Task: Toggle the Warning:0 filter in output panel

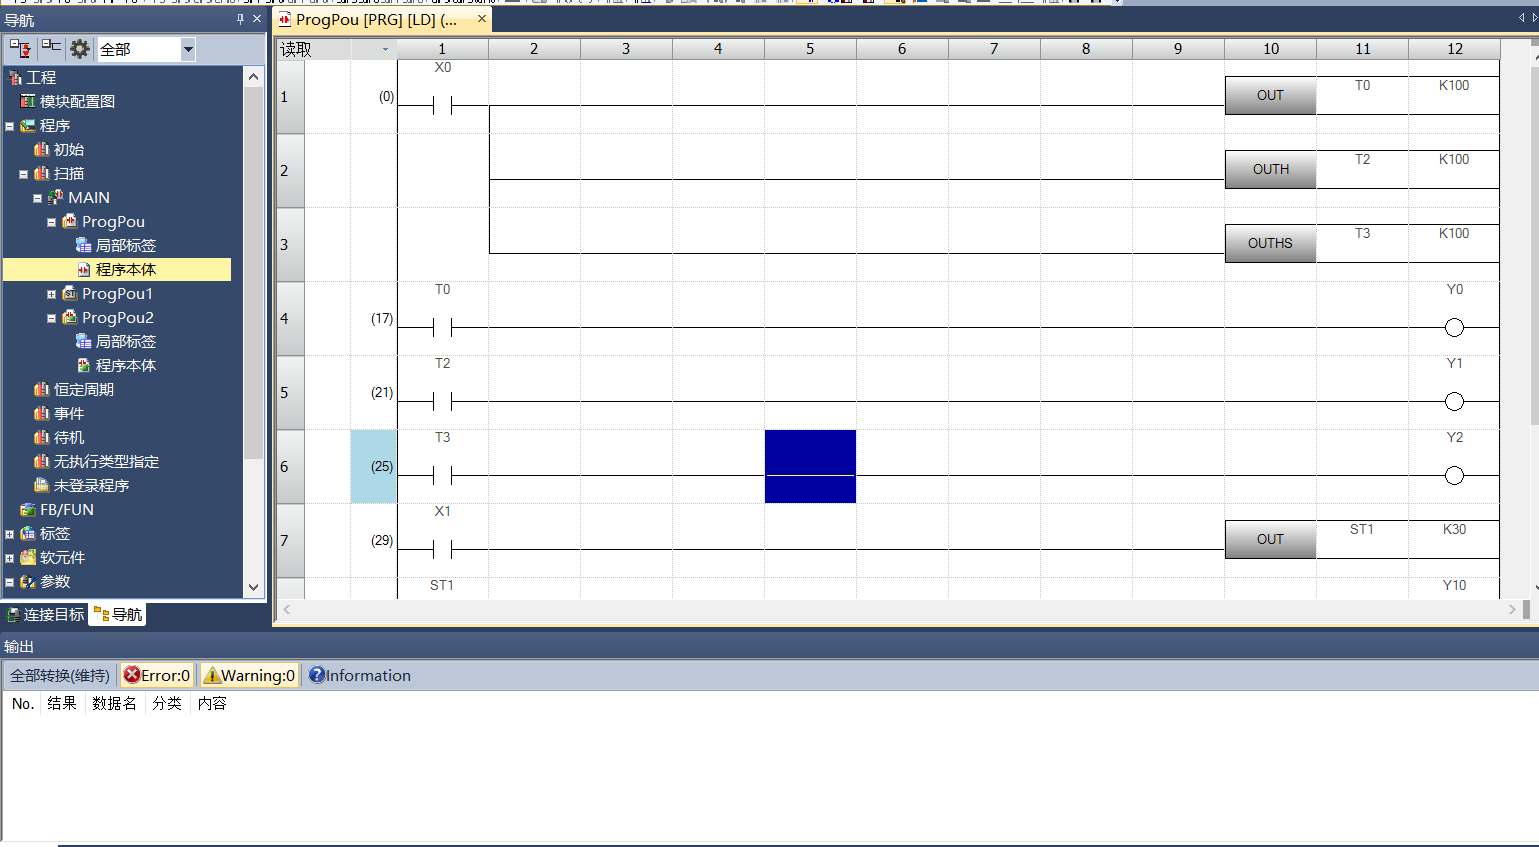Action: click(x=249, y=675)
